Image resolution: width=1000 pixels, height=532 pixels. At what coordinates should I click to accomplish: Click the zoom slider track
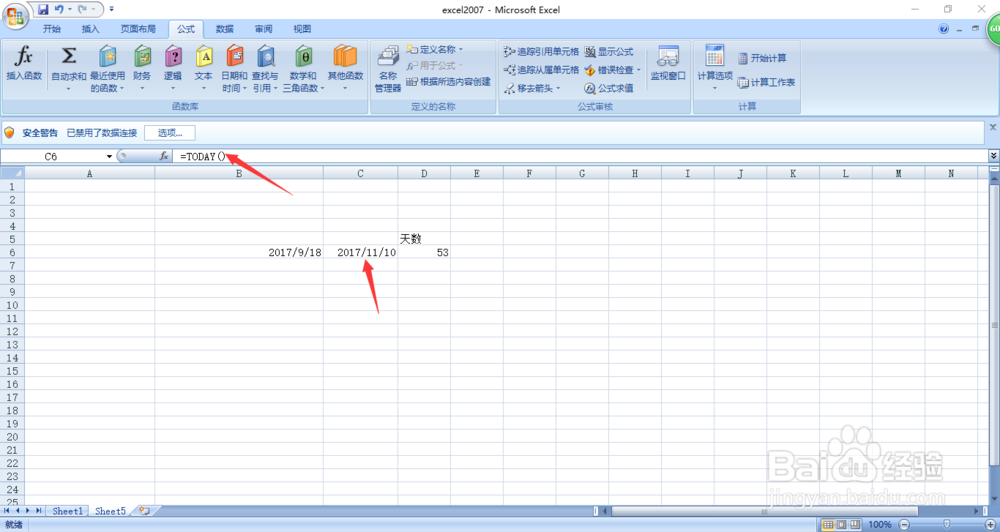coord(946,524)
